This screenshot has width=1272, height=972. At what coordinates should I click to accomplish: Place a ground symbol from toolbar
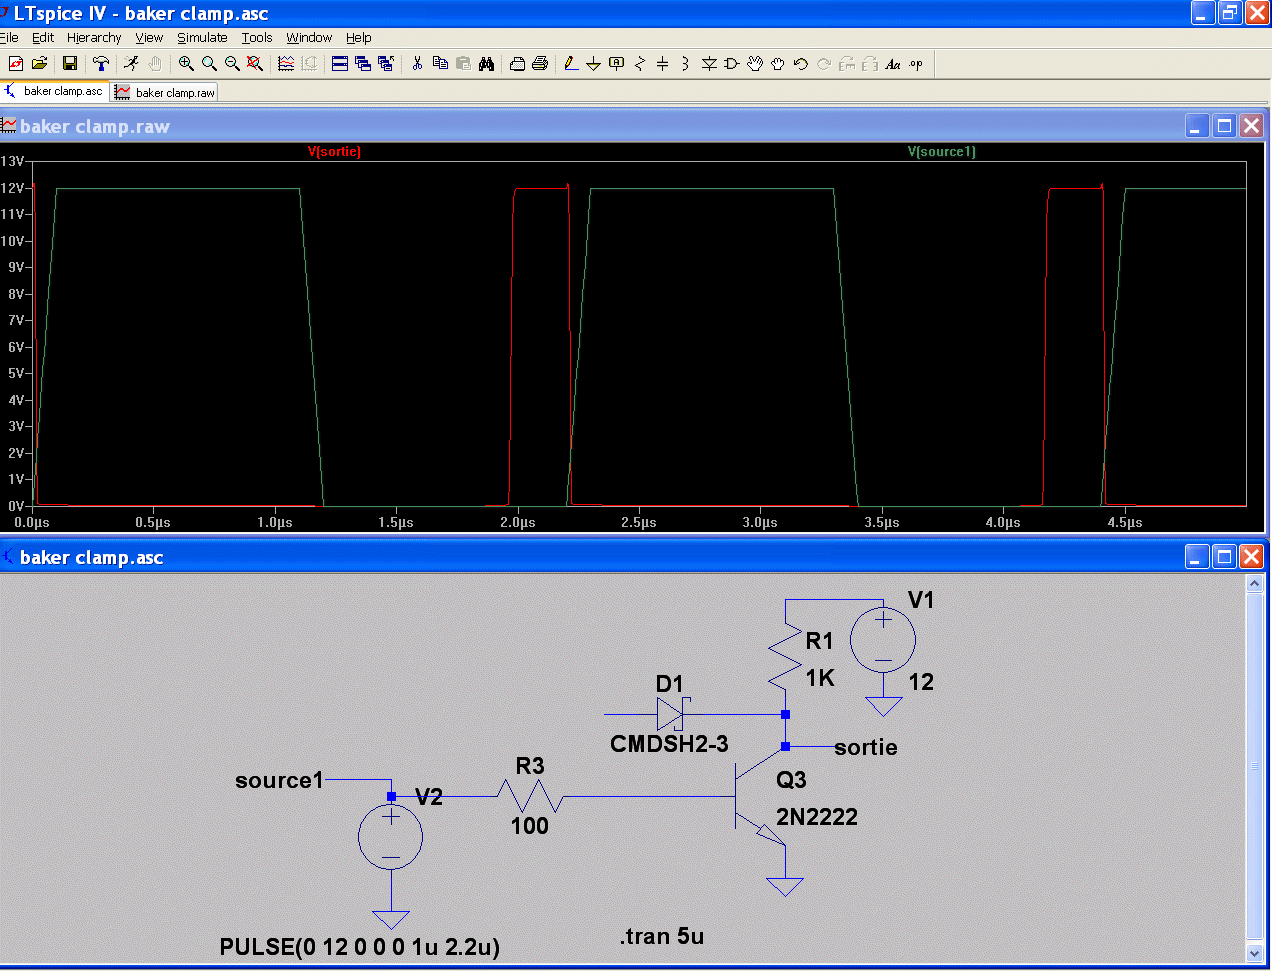click(x=593, y=64)
